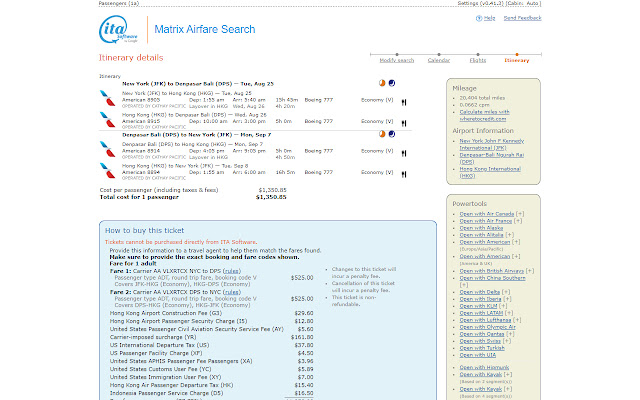Click the ITA Software logo

coord(118,29)
